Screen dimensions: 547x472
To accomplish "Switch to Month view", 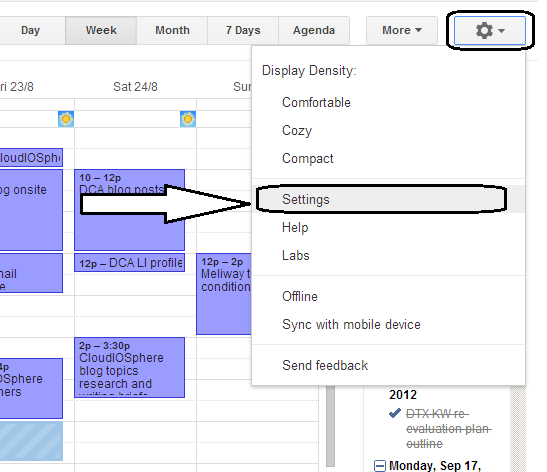I will (172, 30).
